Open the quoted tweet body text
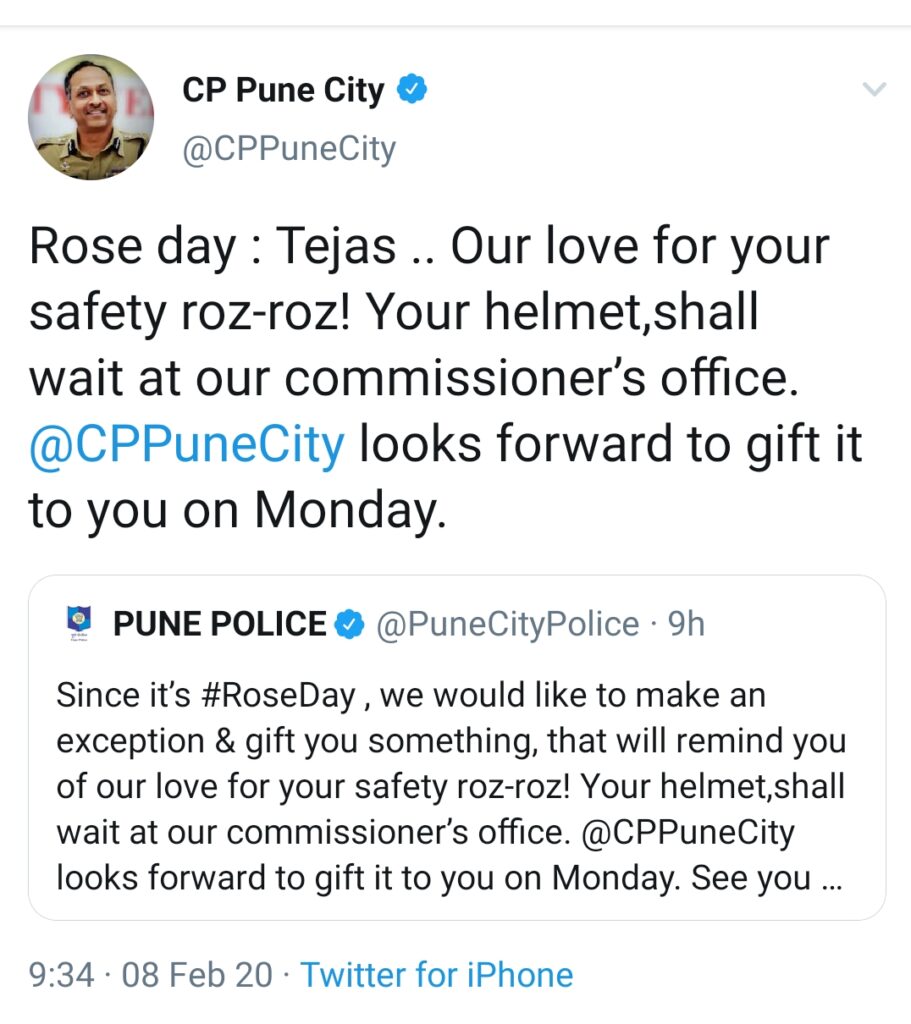911x1024 pixels. (x=451, y=786)
